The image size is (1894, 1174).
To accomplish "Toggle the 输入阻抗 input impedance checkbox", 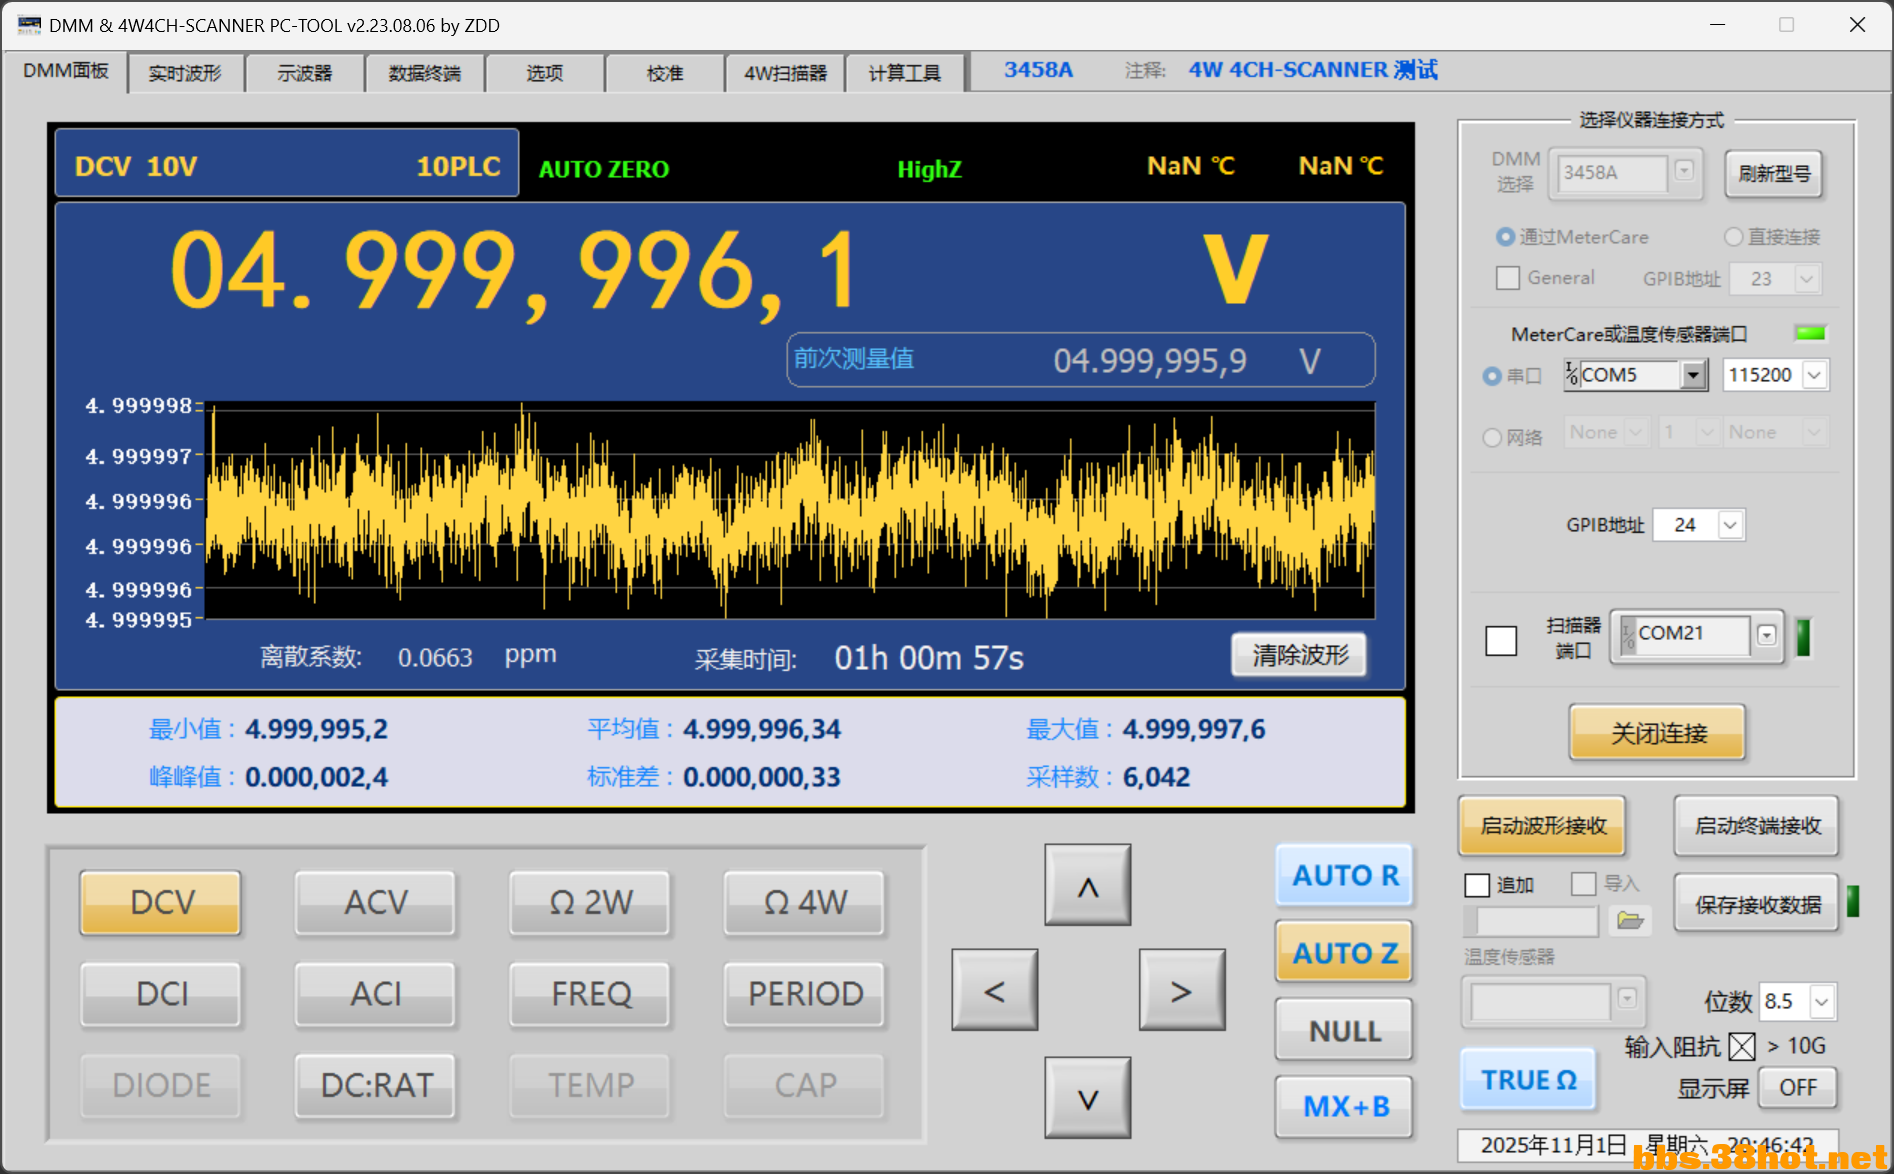I will pos(1741,1046).
